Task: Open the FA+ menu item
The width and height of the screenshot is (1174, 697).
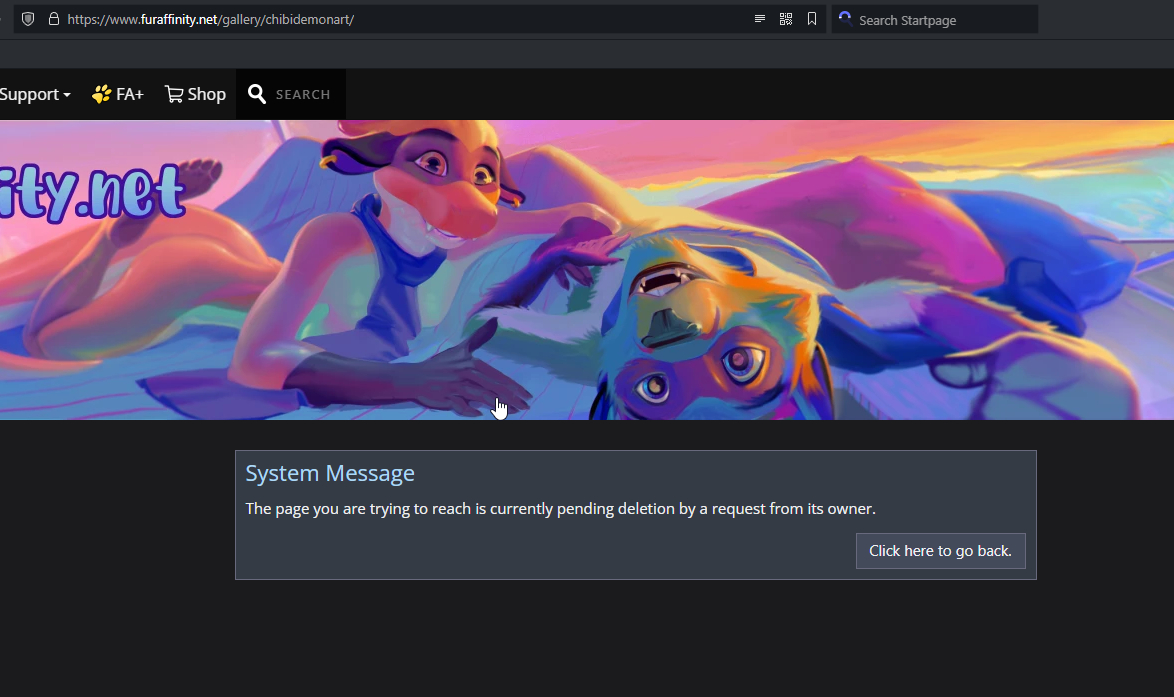Action: click(129, 94)
